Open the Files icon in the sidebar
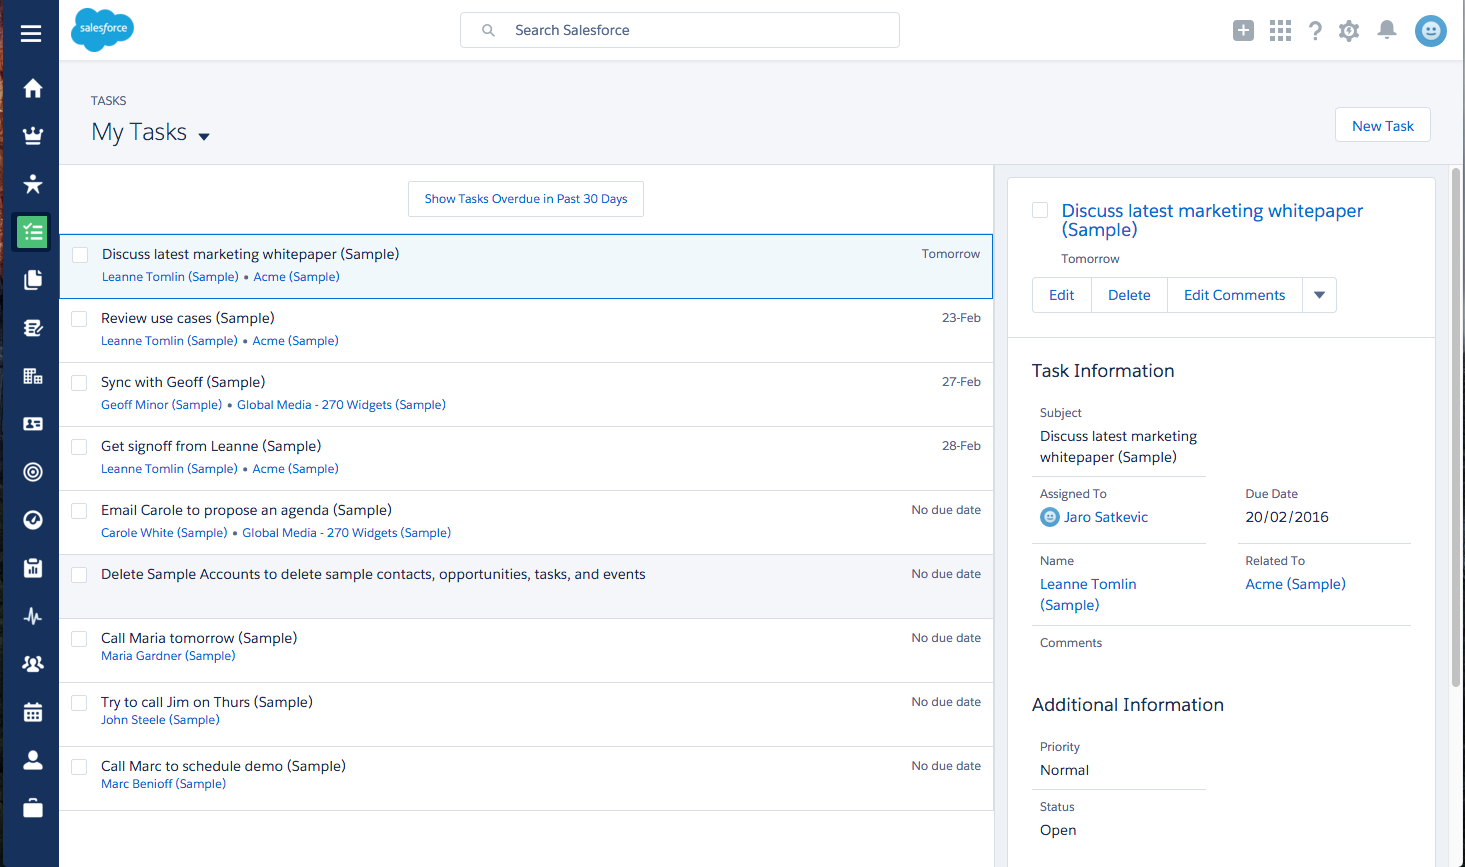This screenshot has height=867, width=1465. (33, 280)
